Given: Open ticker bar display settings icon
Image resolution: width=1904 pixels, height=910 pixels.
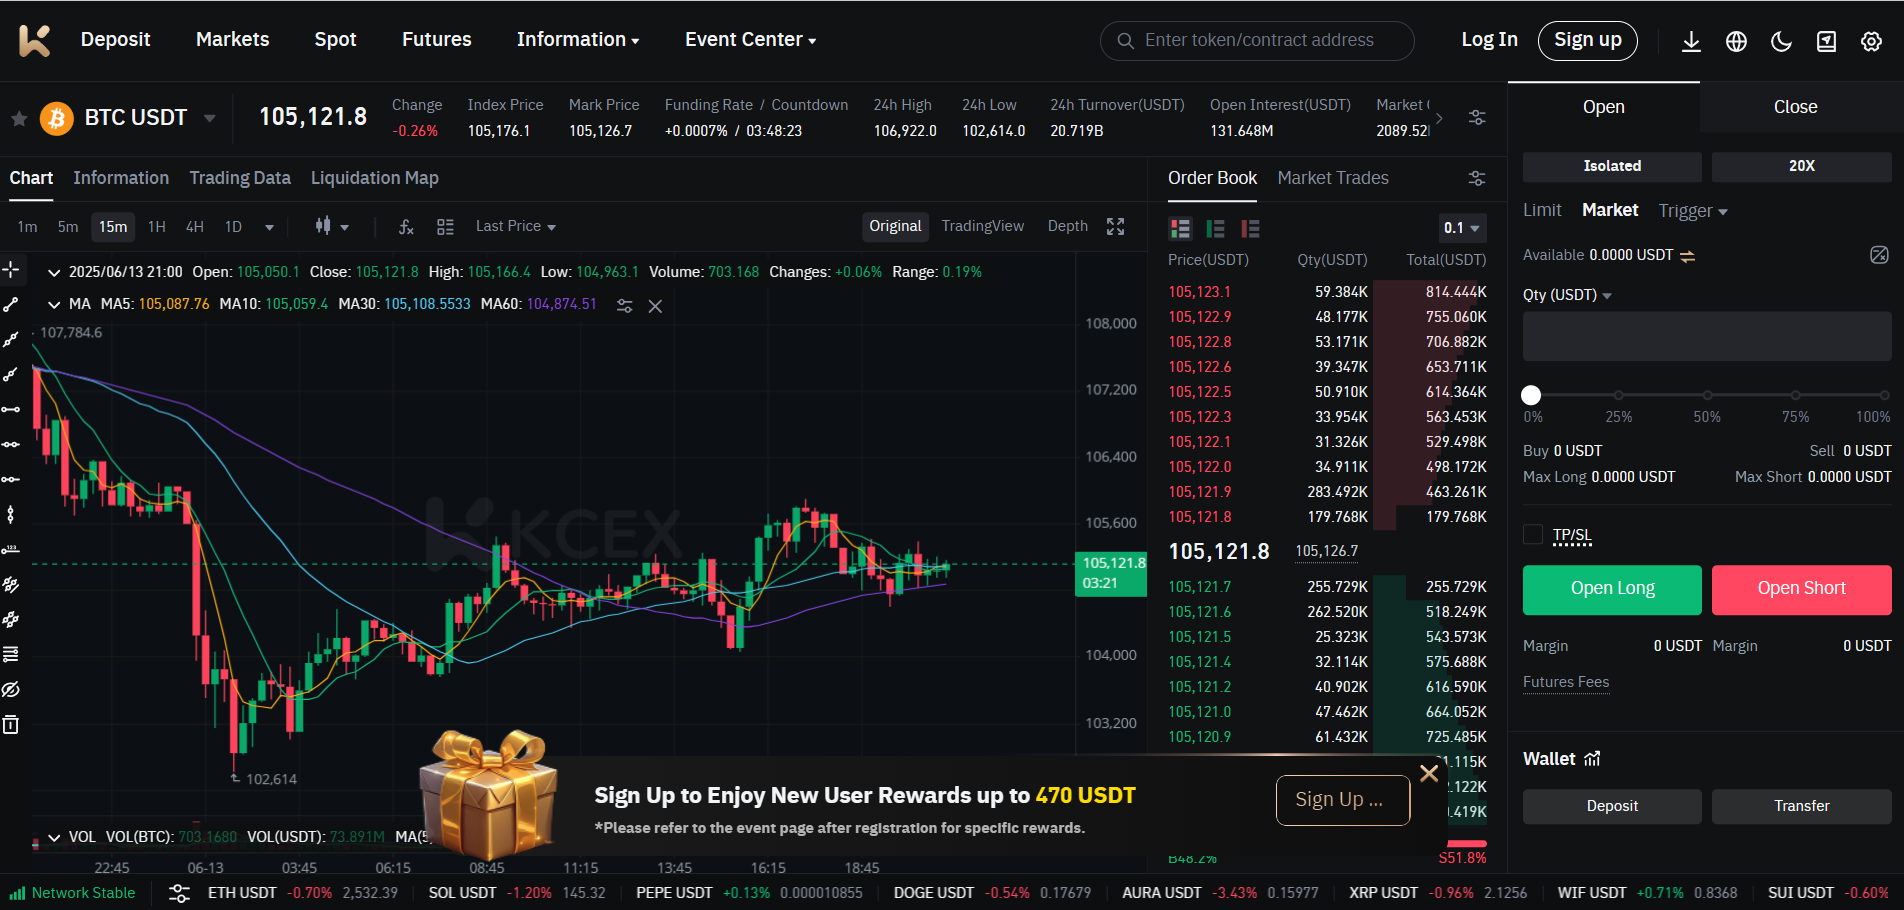Looking at the screenshot, I should click(x=1477, y=117).
